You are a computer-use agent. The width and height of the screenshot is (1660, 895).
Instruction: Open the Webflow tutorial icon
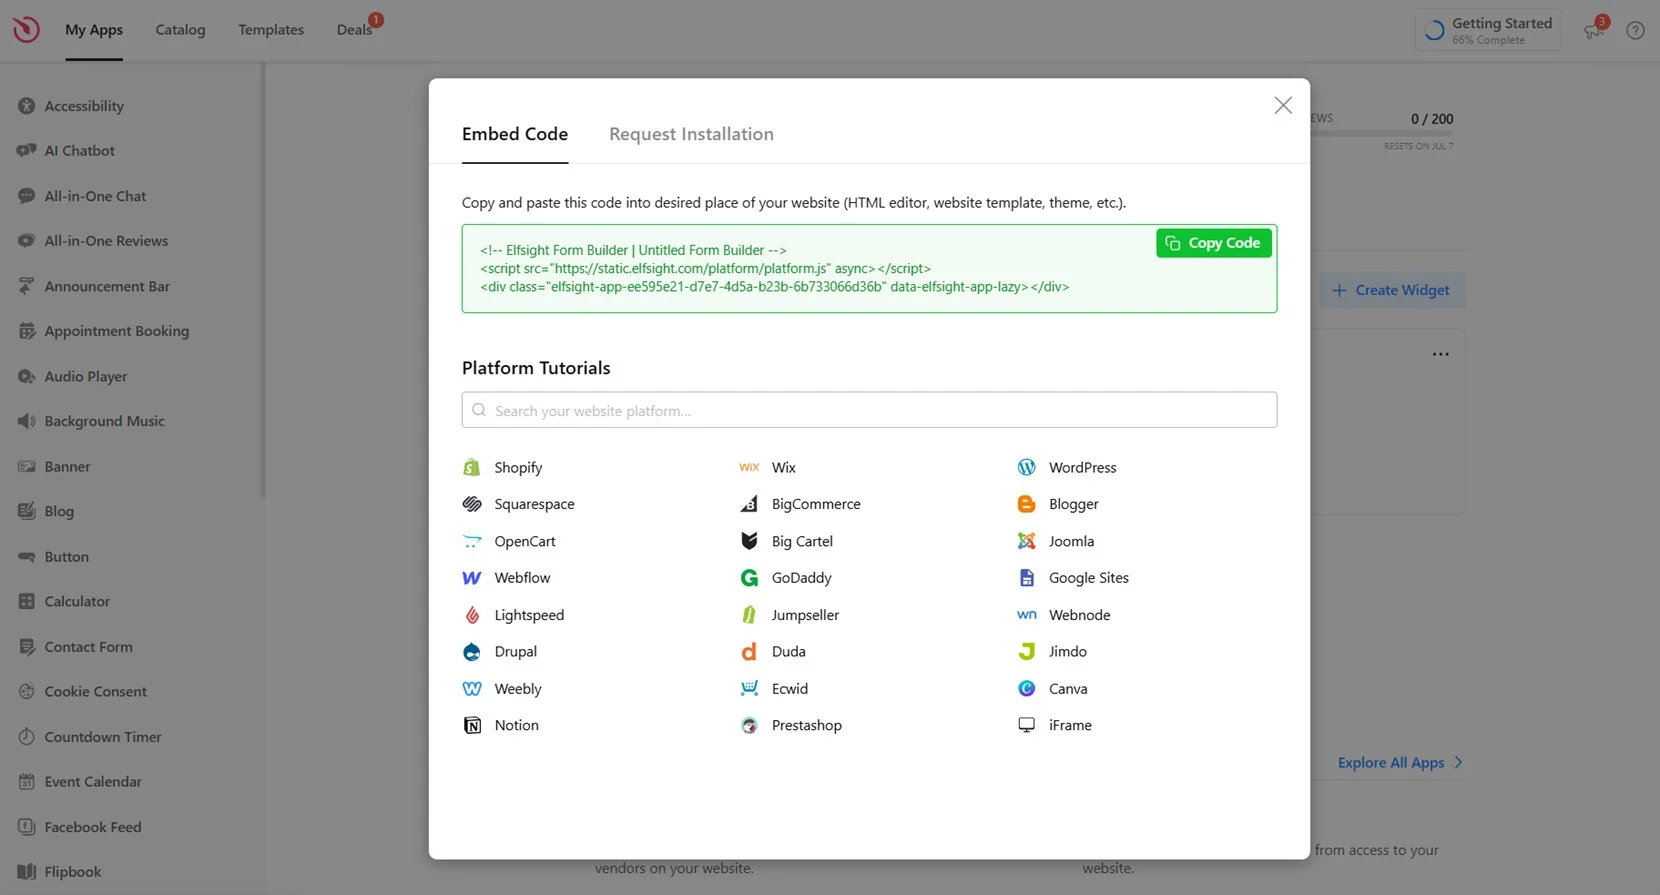point(472,578)
